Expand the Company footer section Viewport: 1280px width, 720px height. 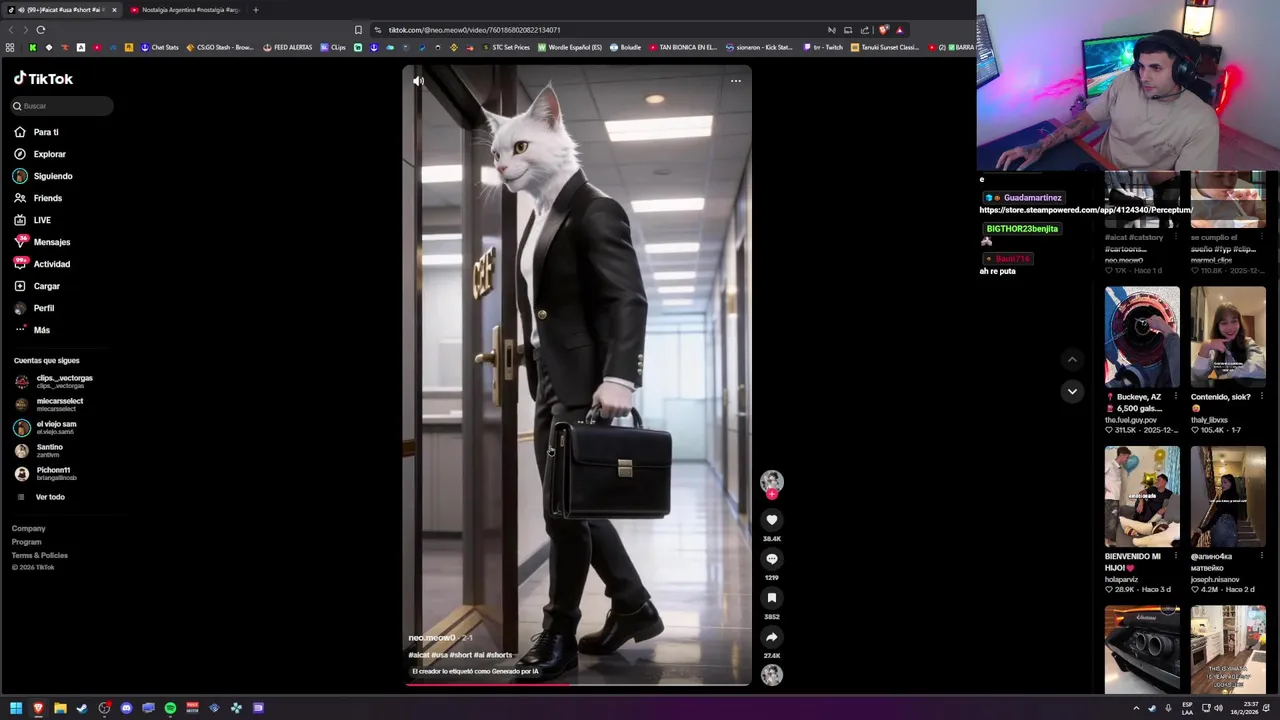(x=29, y=529)
